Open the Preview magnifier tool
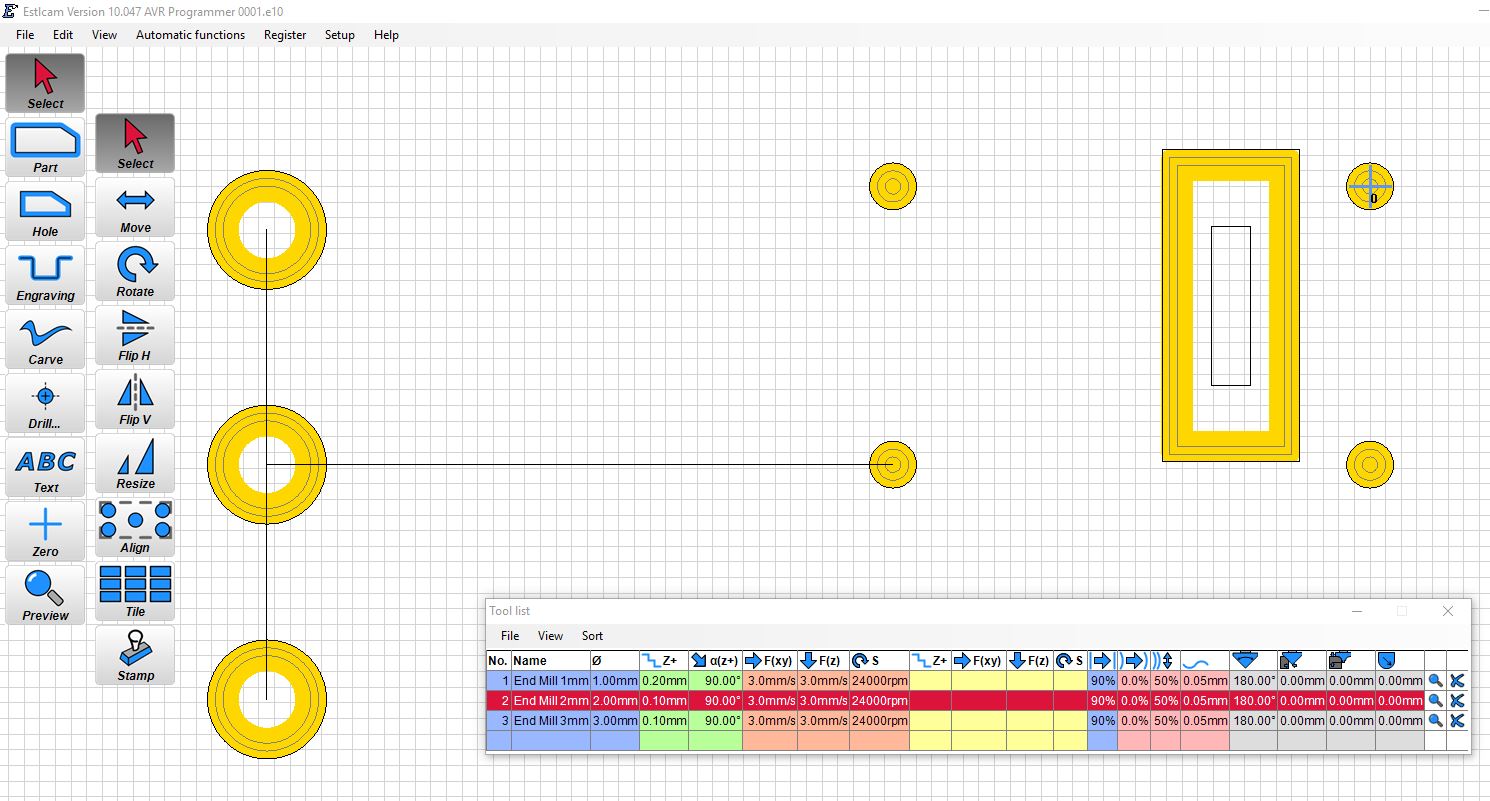 tap(45, 595)
